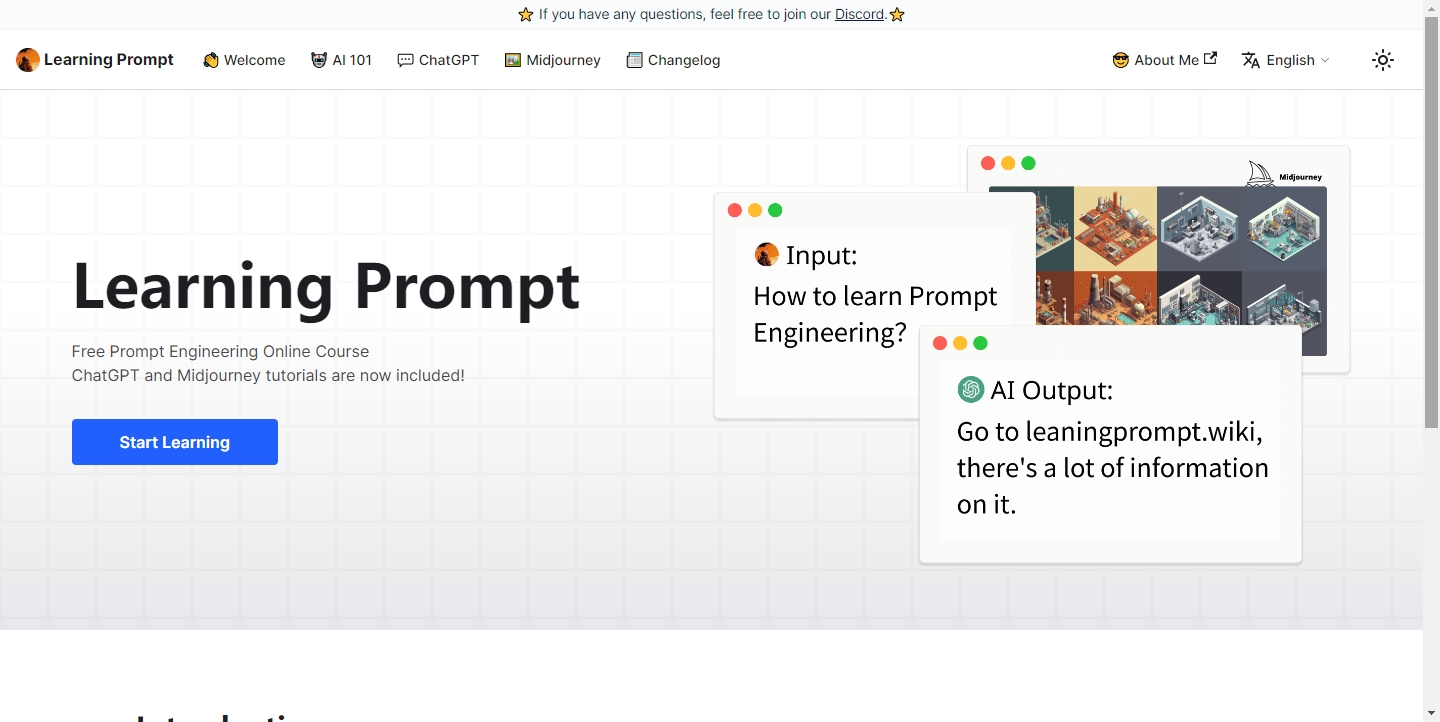Open the Changelog nav item
The width and height of the screenshot is (1440, 722).
(673, 60)
